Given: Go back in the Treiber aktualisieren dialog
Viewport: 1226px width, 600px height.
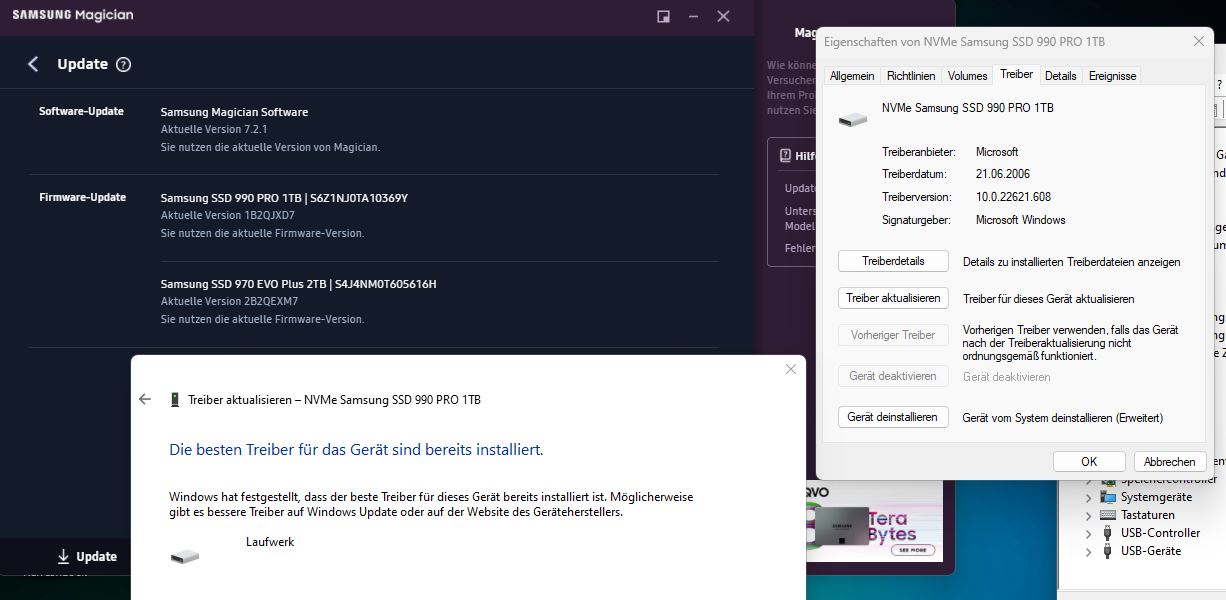Looking at the screenshot, I should point(145,399).
